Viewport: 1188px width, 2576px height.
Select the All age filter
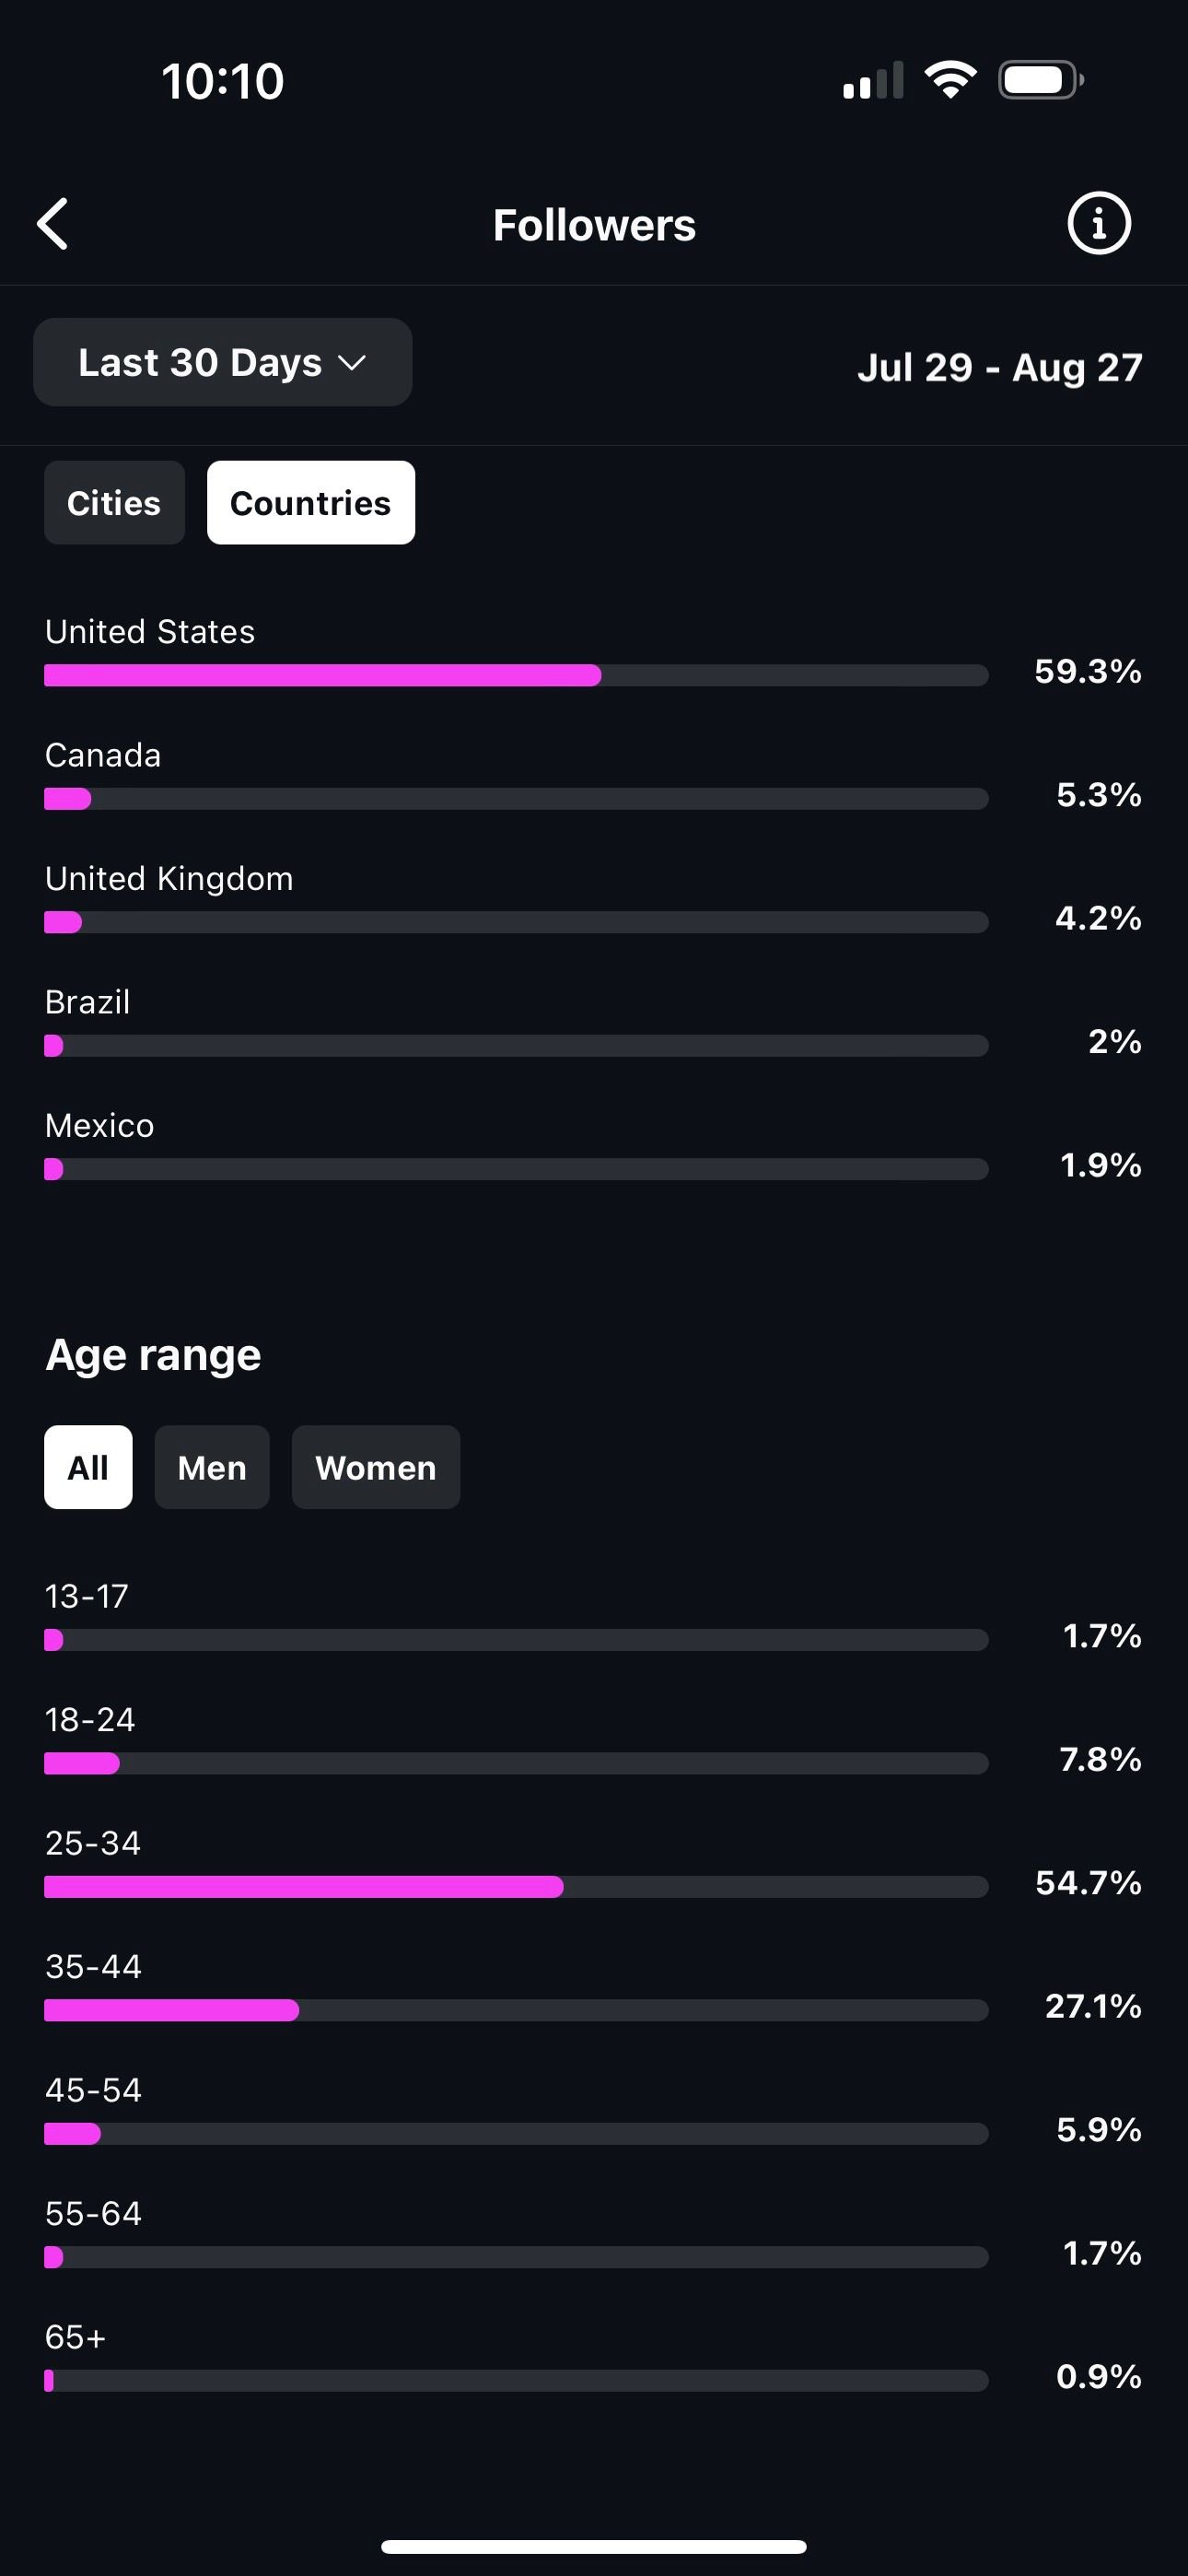click(x=88, y=1467)
